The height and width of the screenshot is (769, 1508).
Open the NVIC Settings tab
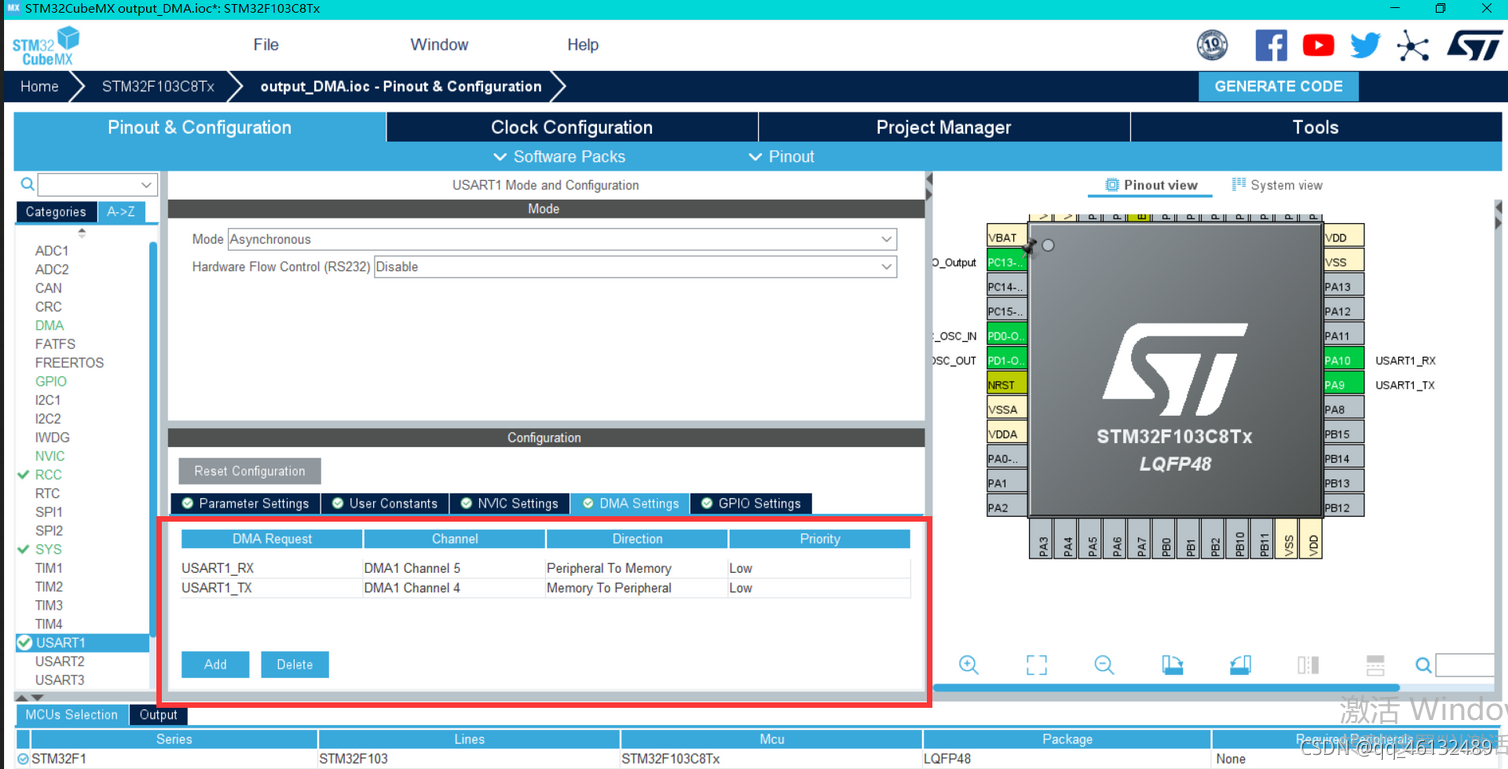(509, 503)
